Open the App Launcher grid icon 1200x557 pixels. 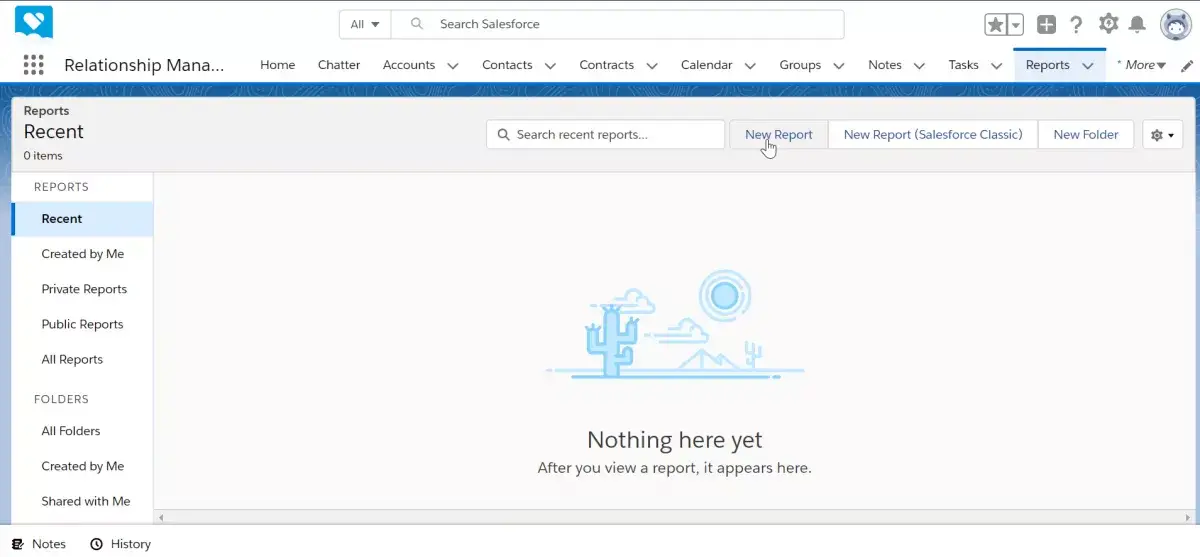34,65
